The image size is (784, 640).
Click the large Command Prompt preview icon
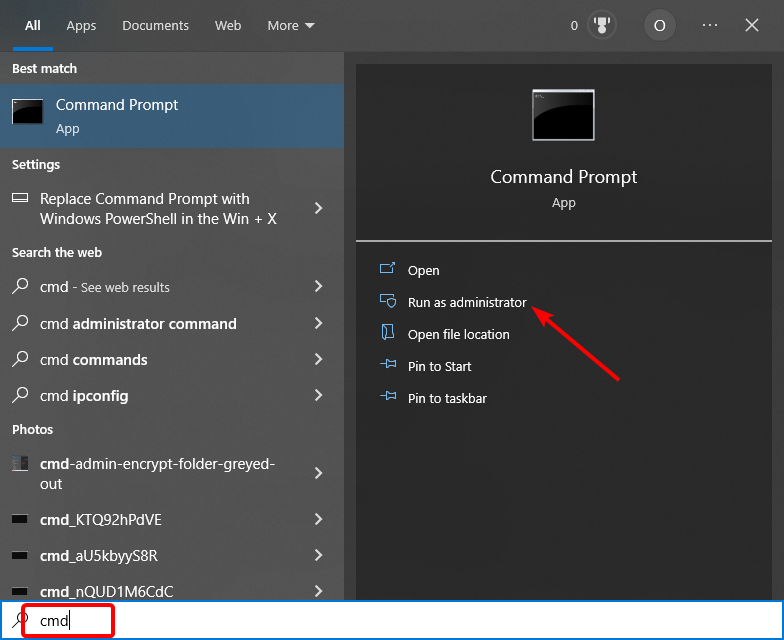point(563,115)
